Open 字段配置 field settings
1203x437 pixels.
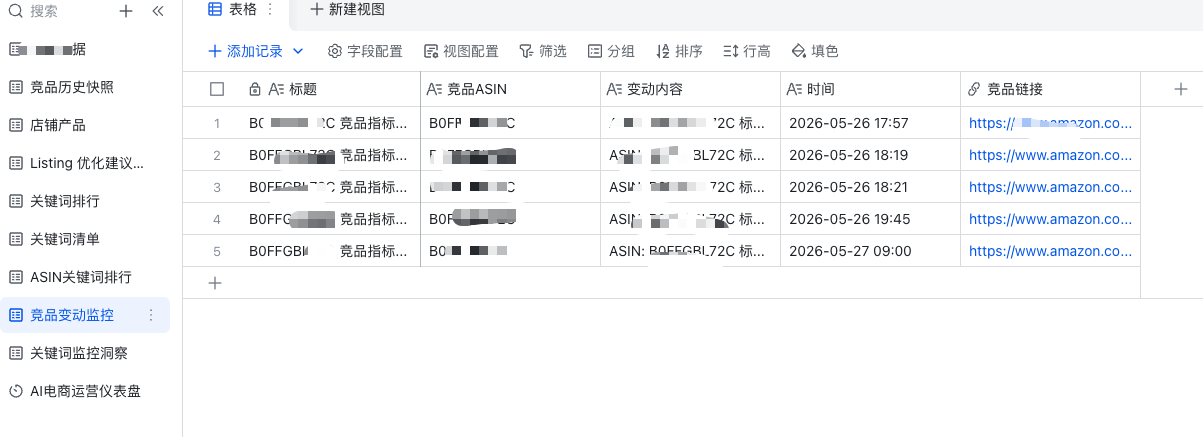click(x=366, y=51)
